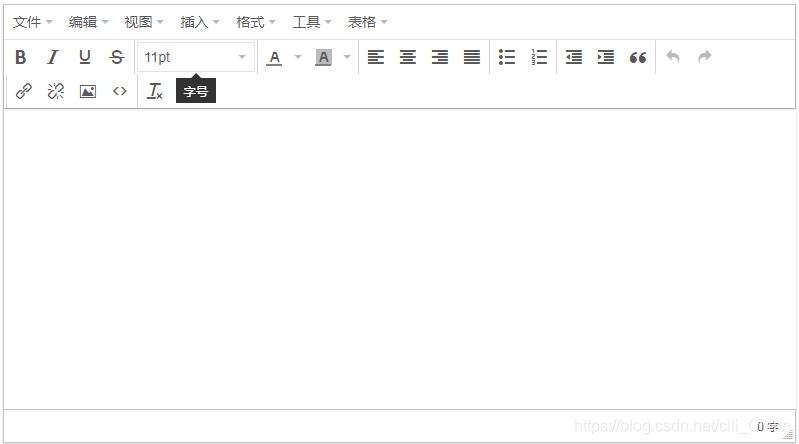Viewport: 799px width, 444px height.
Task: Open the 文件 menu
Action: [x=33, y=22]
